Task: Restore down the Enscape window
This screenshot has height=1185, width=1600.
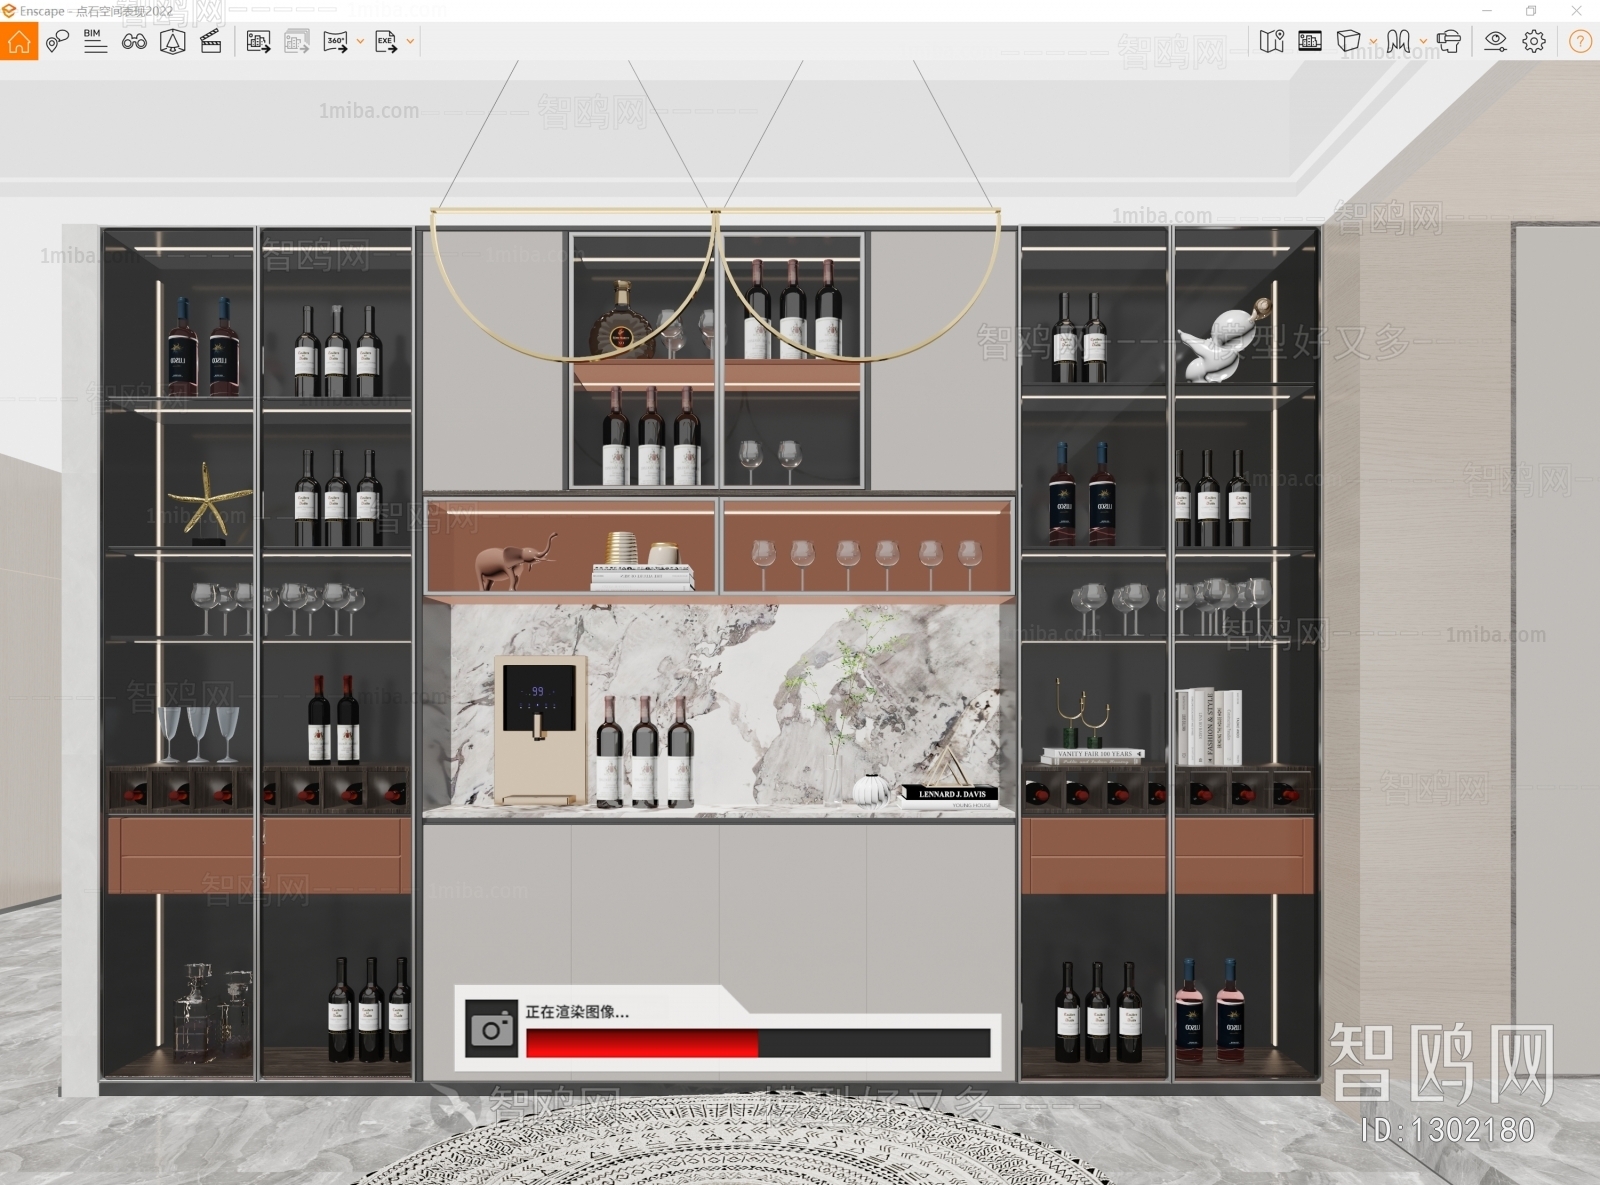Action: 1531,11
